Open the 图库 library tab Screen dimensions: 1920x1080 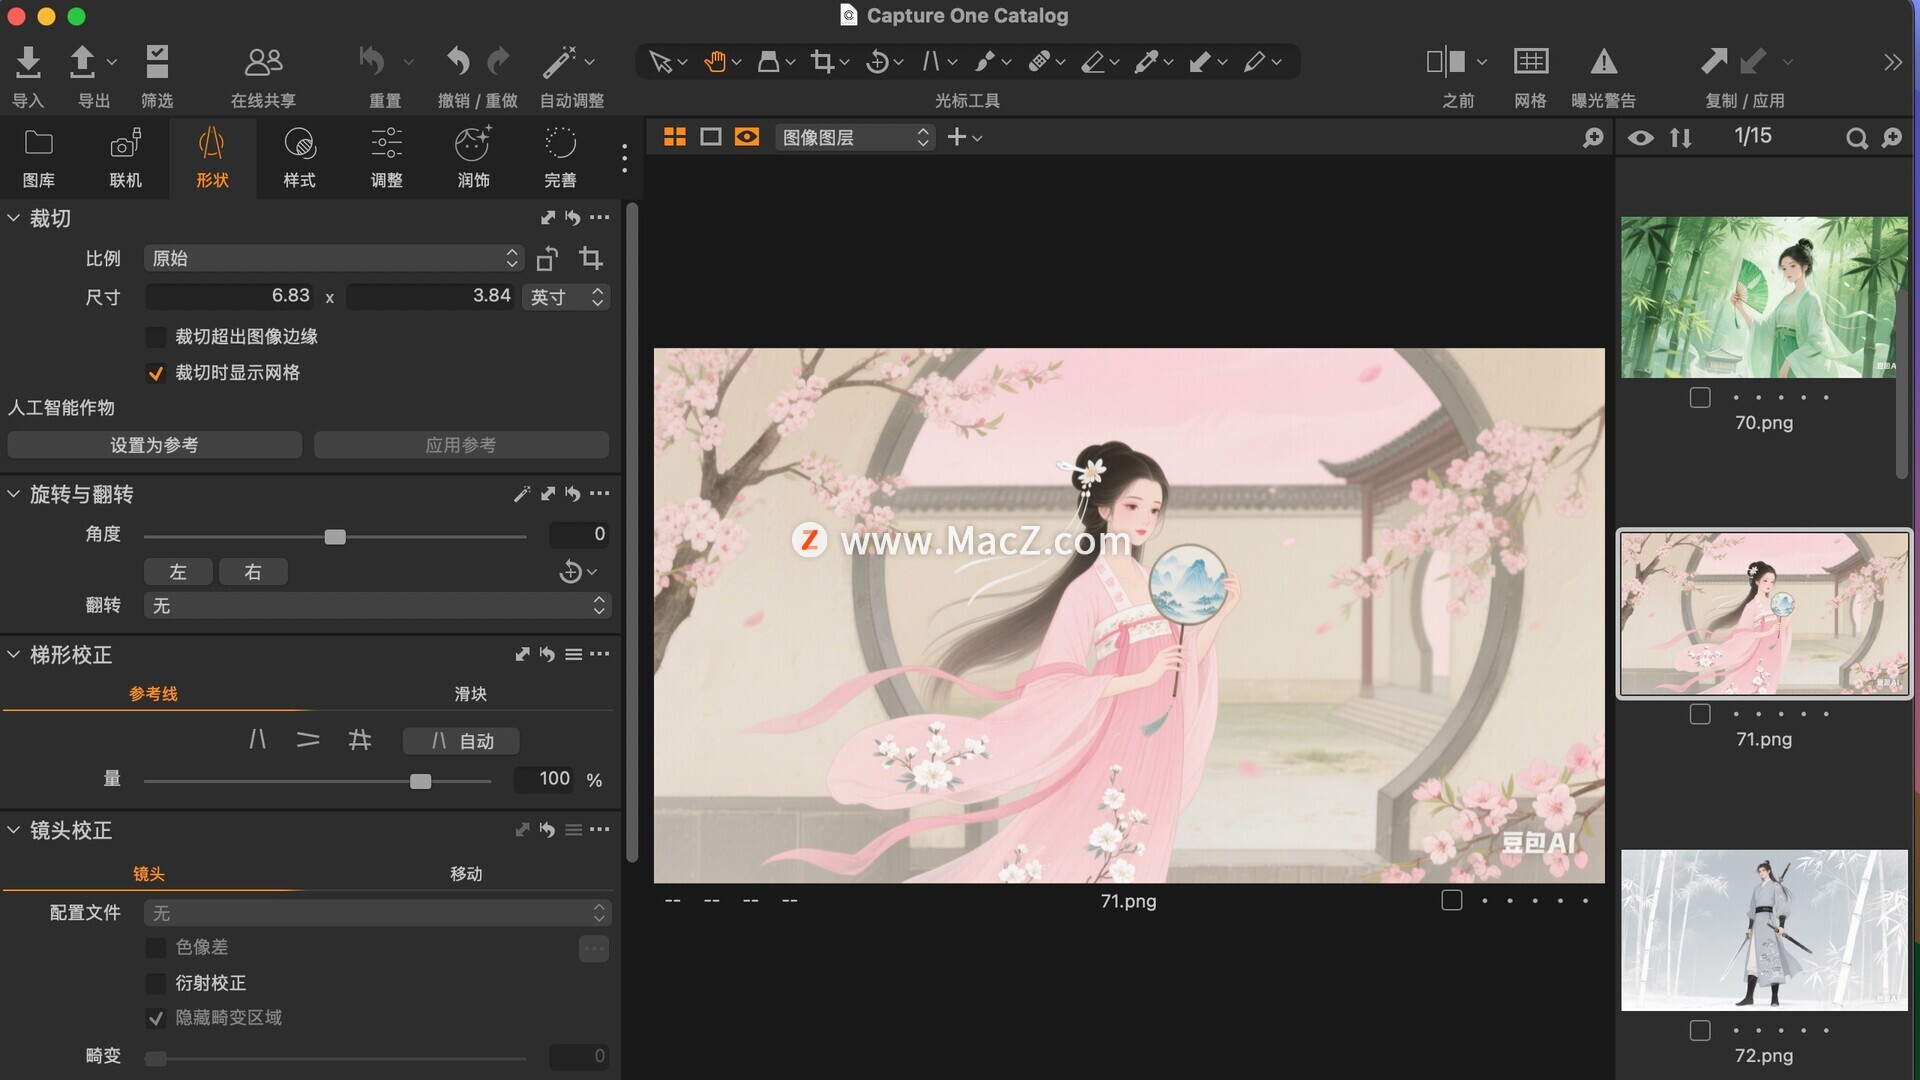[39, 158]
